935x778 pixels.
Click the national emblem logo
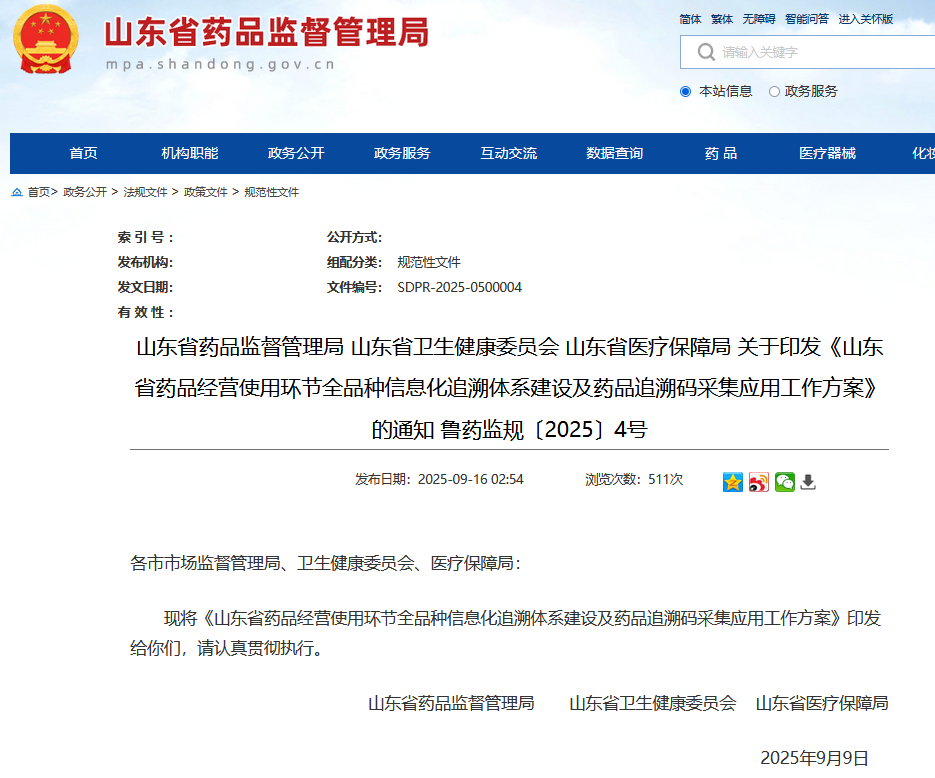coord(46,40)
